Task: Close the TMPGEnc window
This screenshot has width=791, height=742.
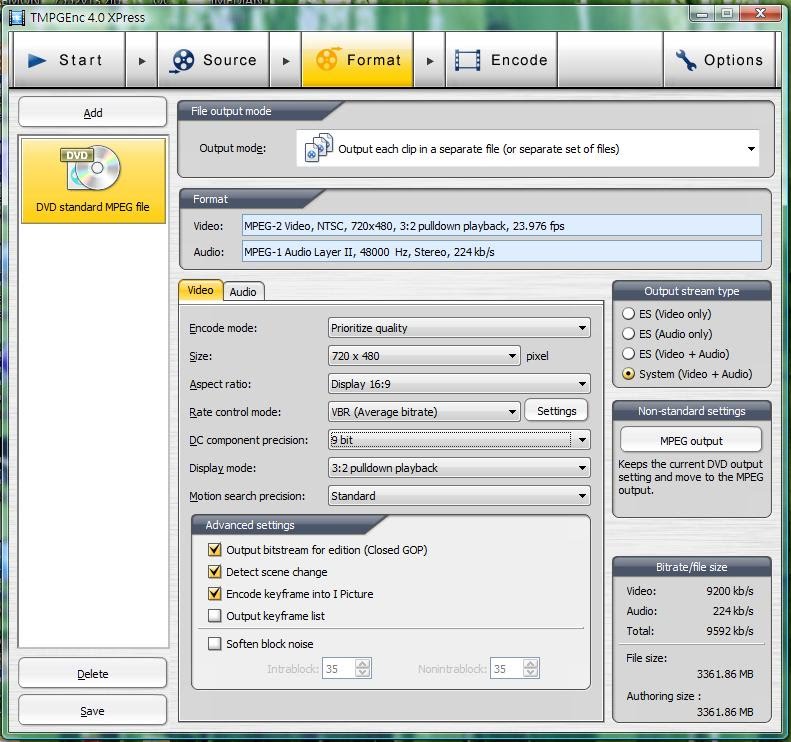Action: 760,14
